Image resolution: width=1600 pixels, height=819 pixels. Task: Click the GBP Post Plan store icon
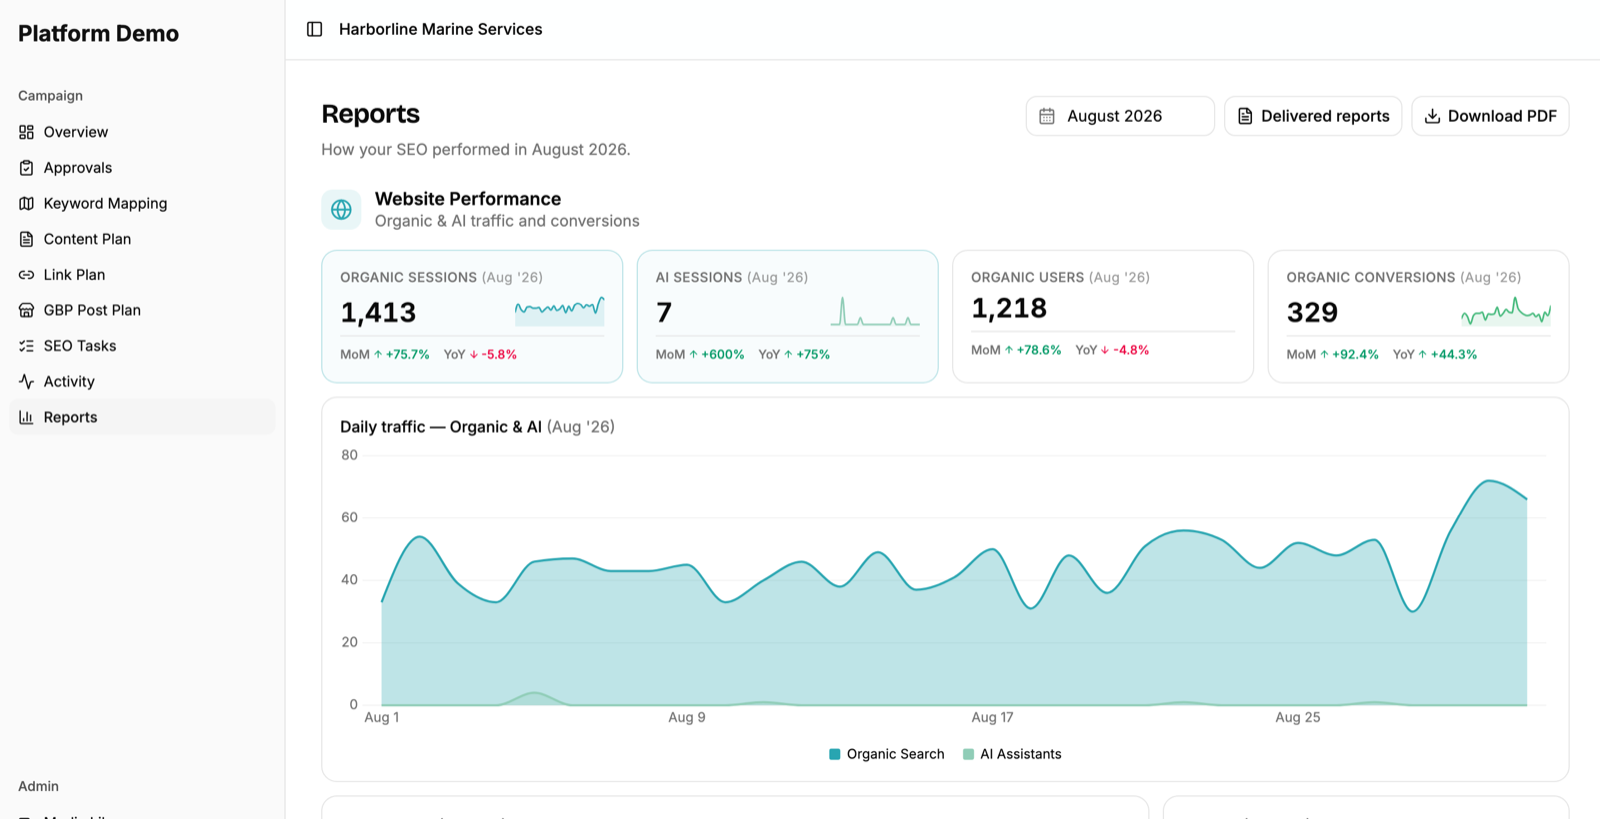[26, 310]
